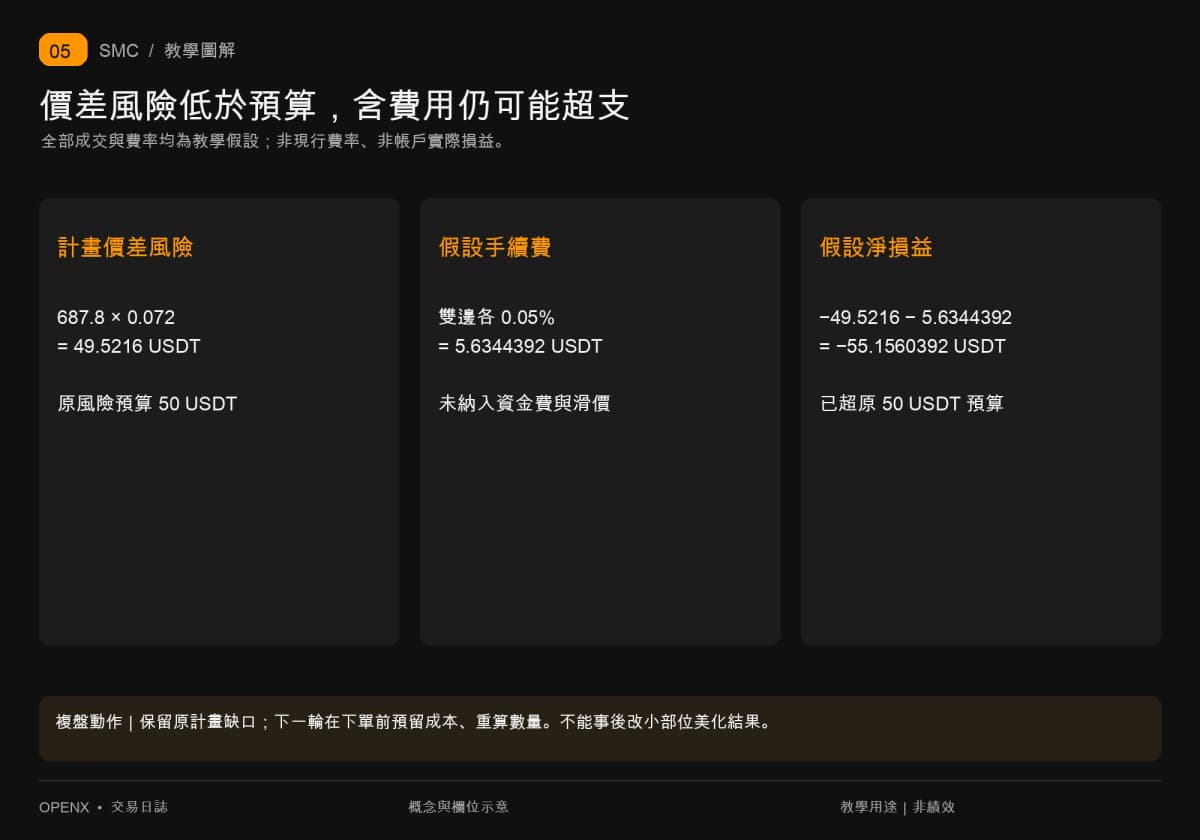
Task: Click the note 原風險預算 50 USDT
Action: [147, 404]
